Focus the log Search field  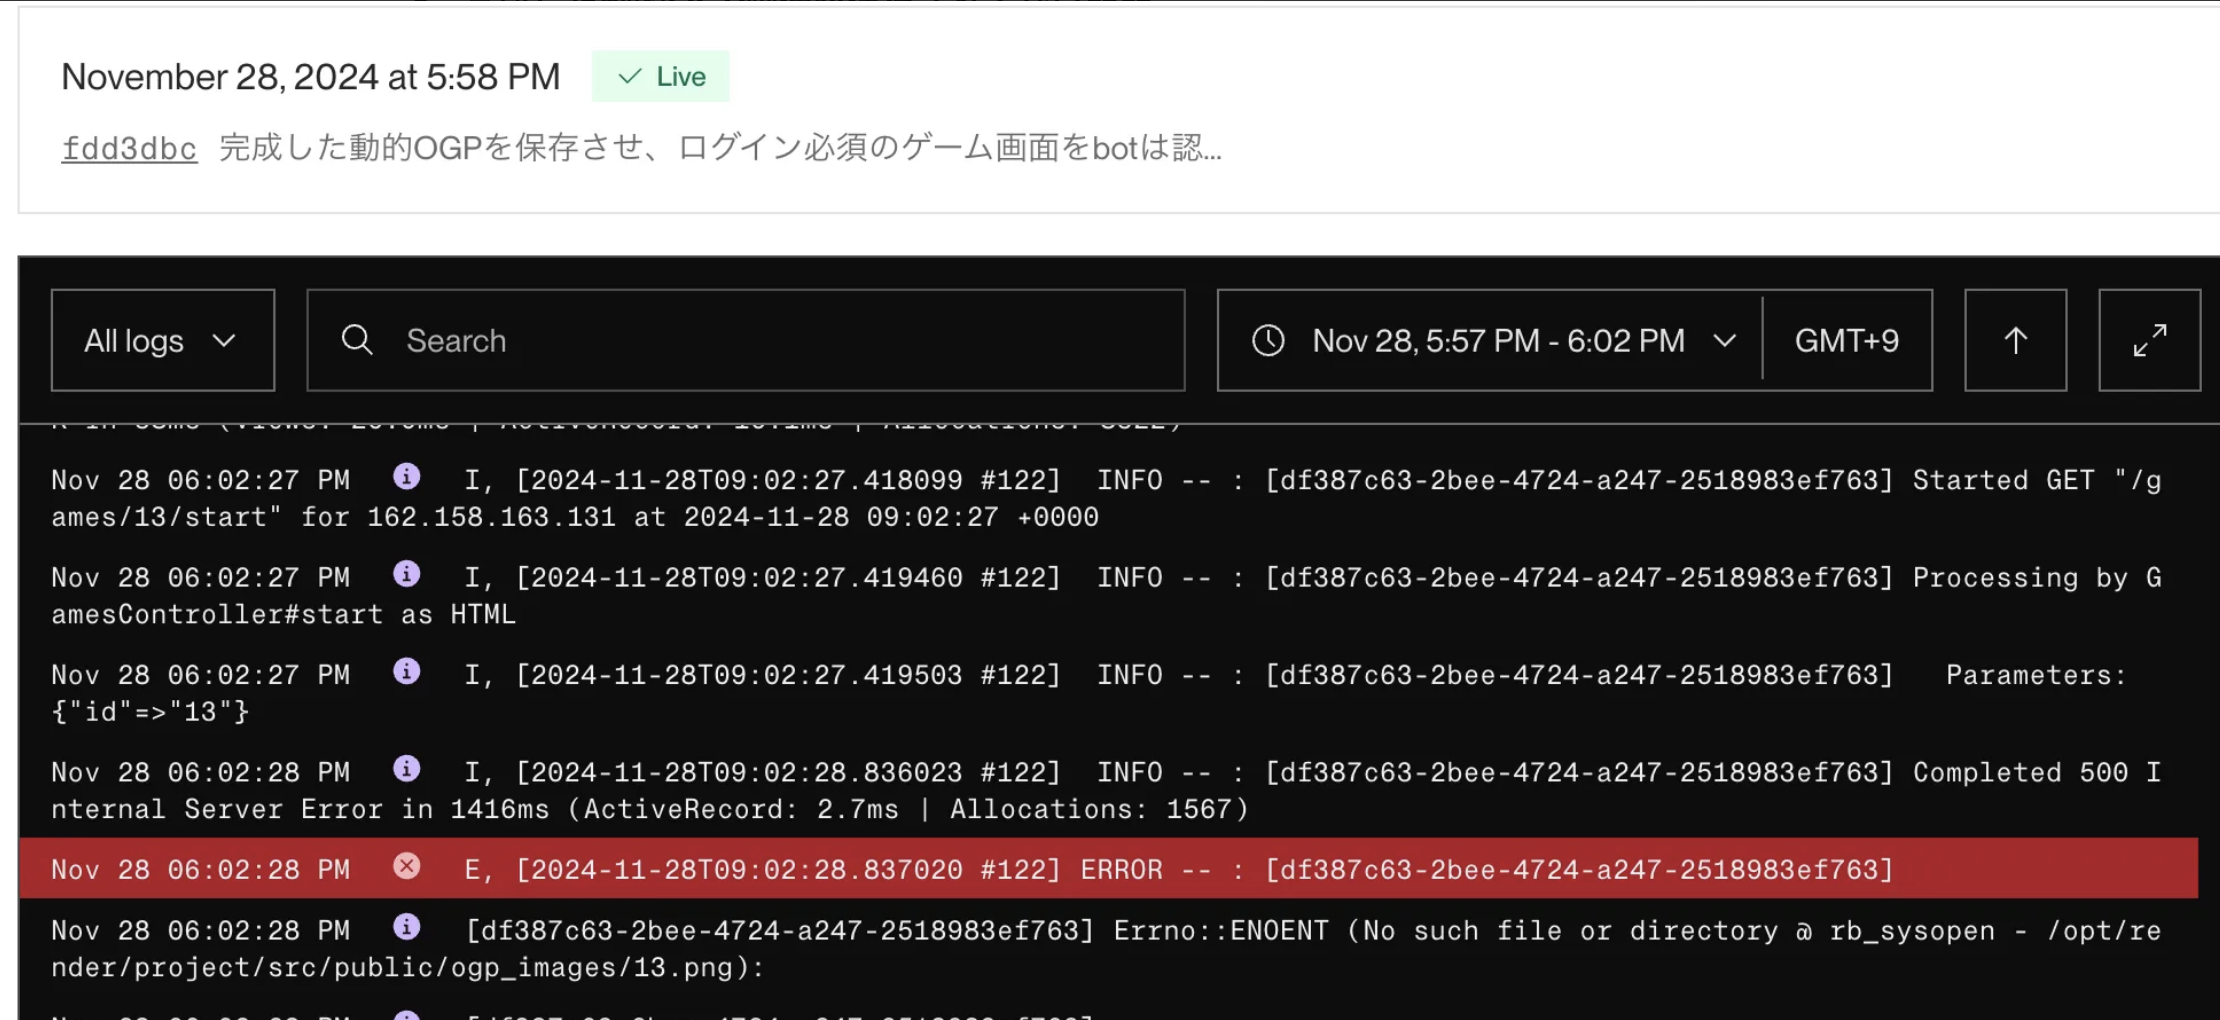click(746, 340)
